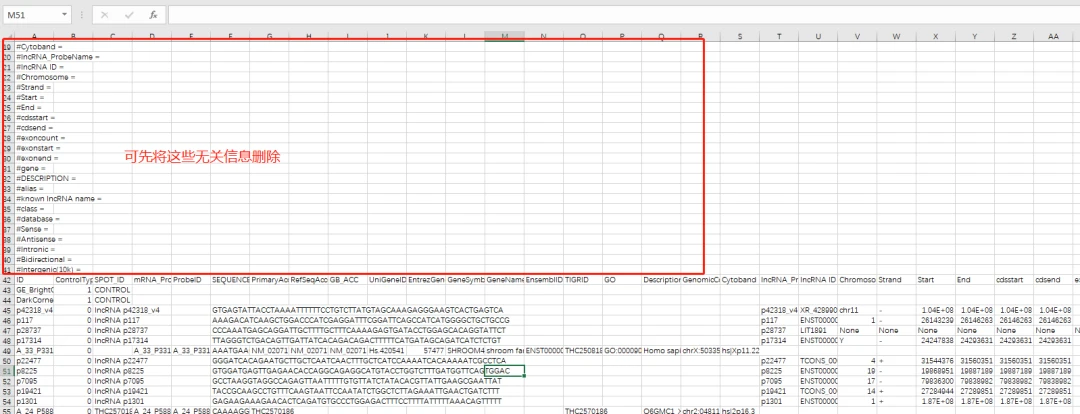
Task: Click the 'THC250818' cell in row 49
Action: pos(583,351)
